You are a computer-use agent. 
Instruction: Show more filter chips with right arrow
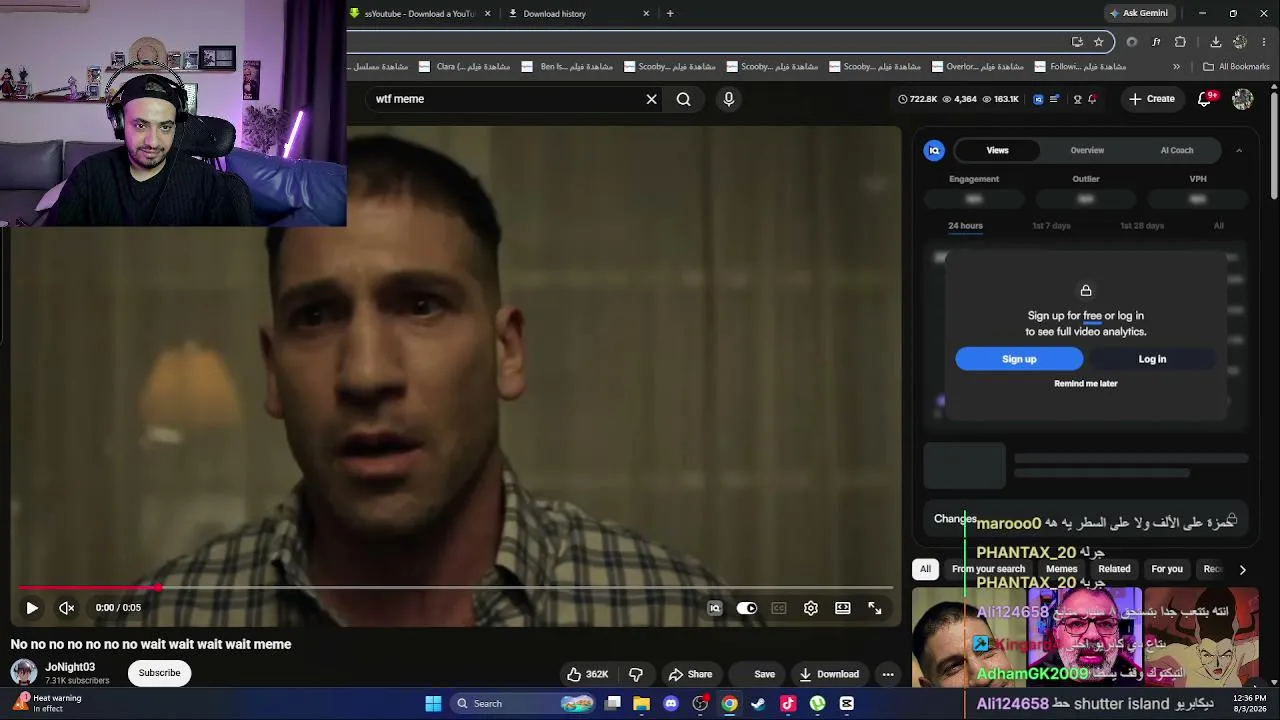1242,570
